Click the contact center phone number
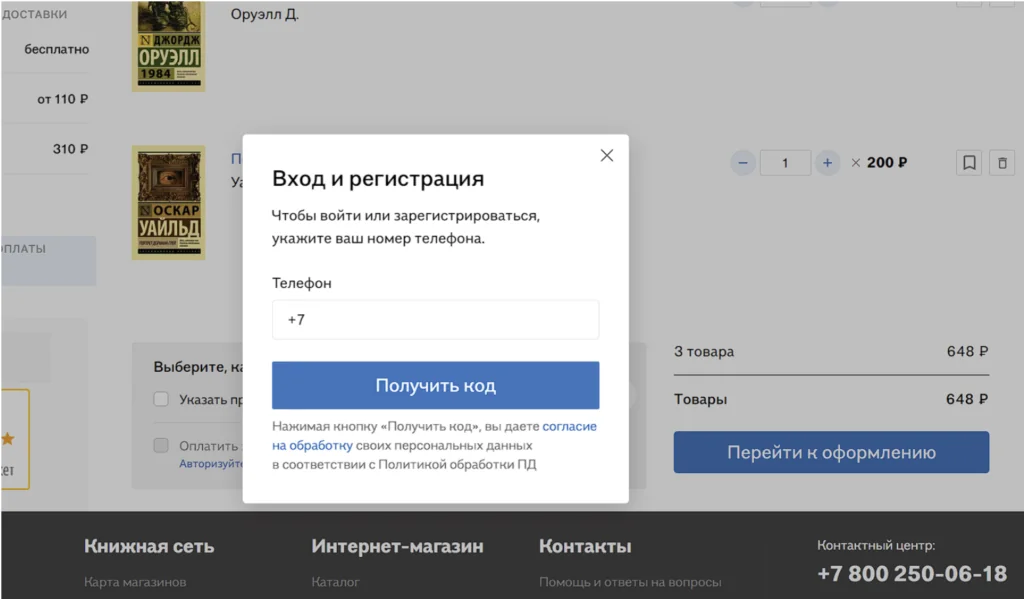This screenshot has width=1024, height=599. 911,574
